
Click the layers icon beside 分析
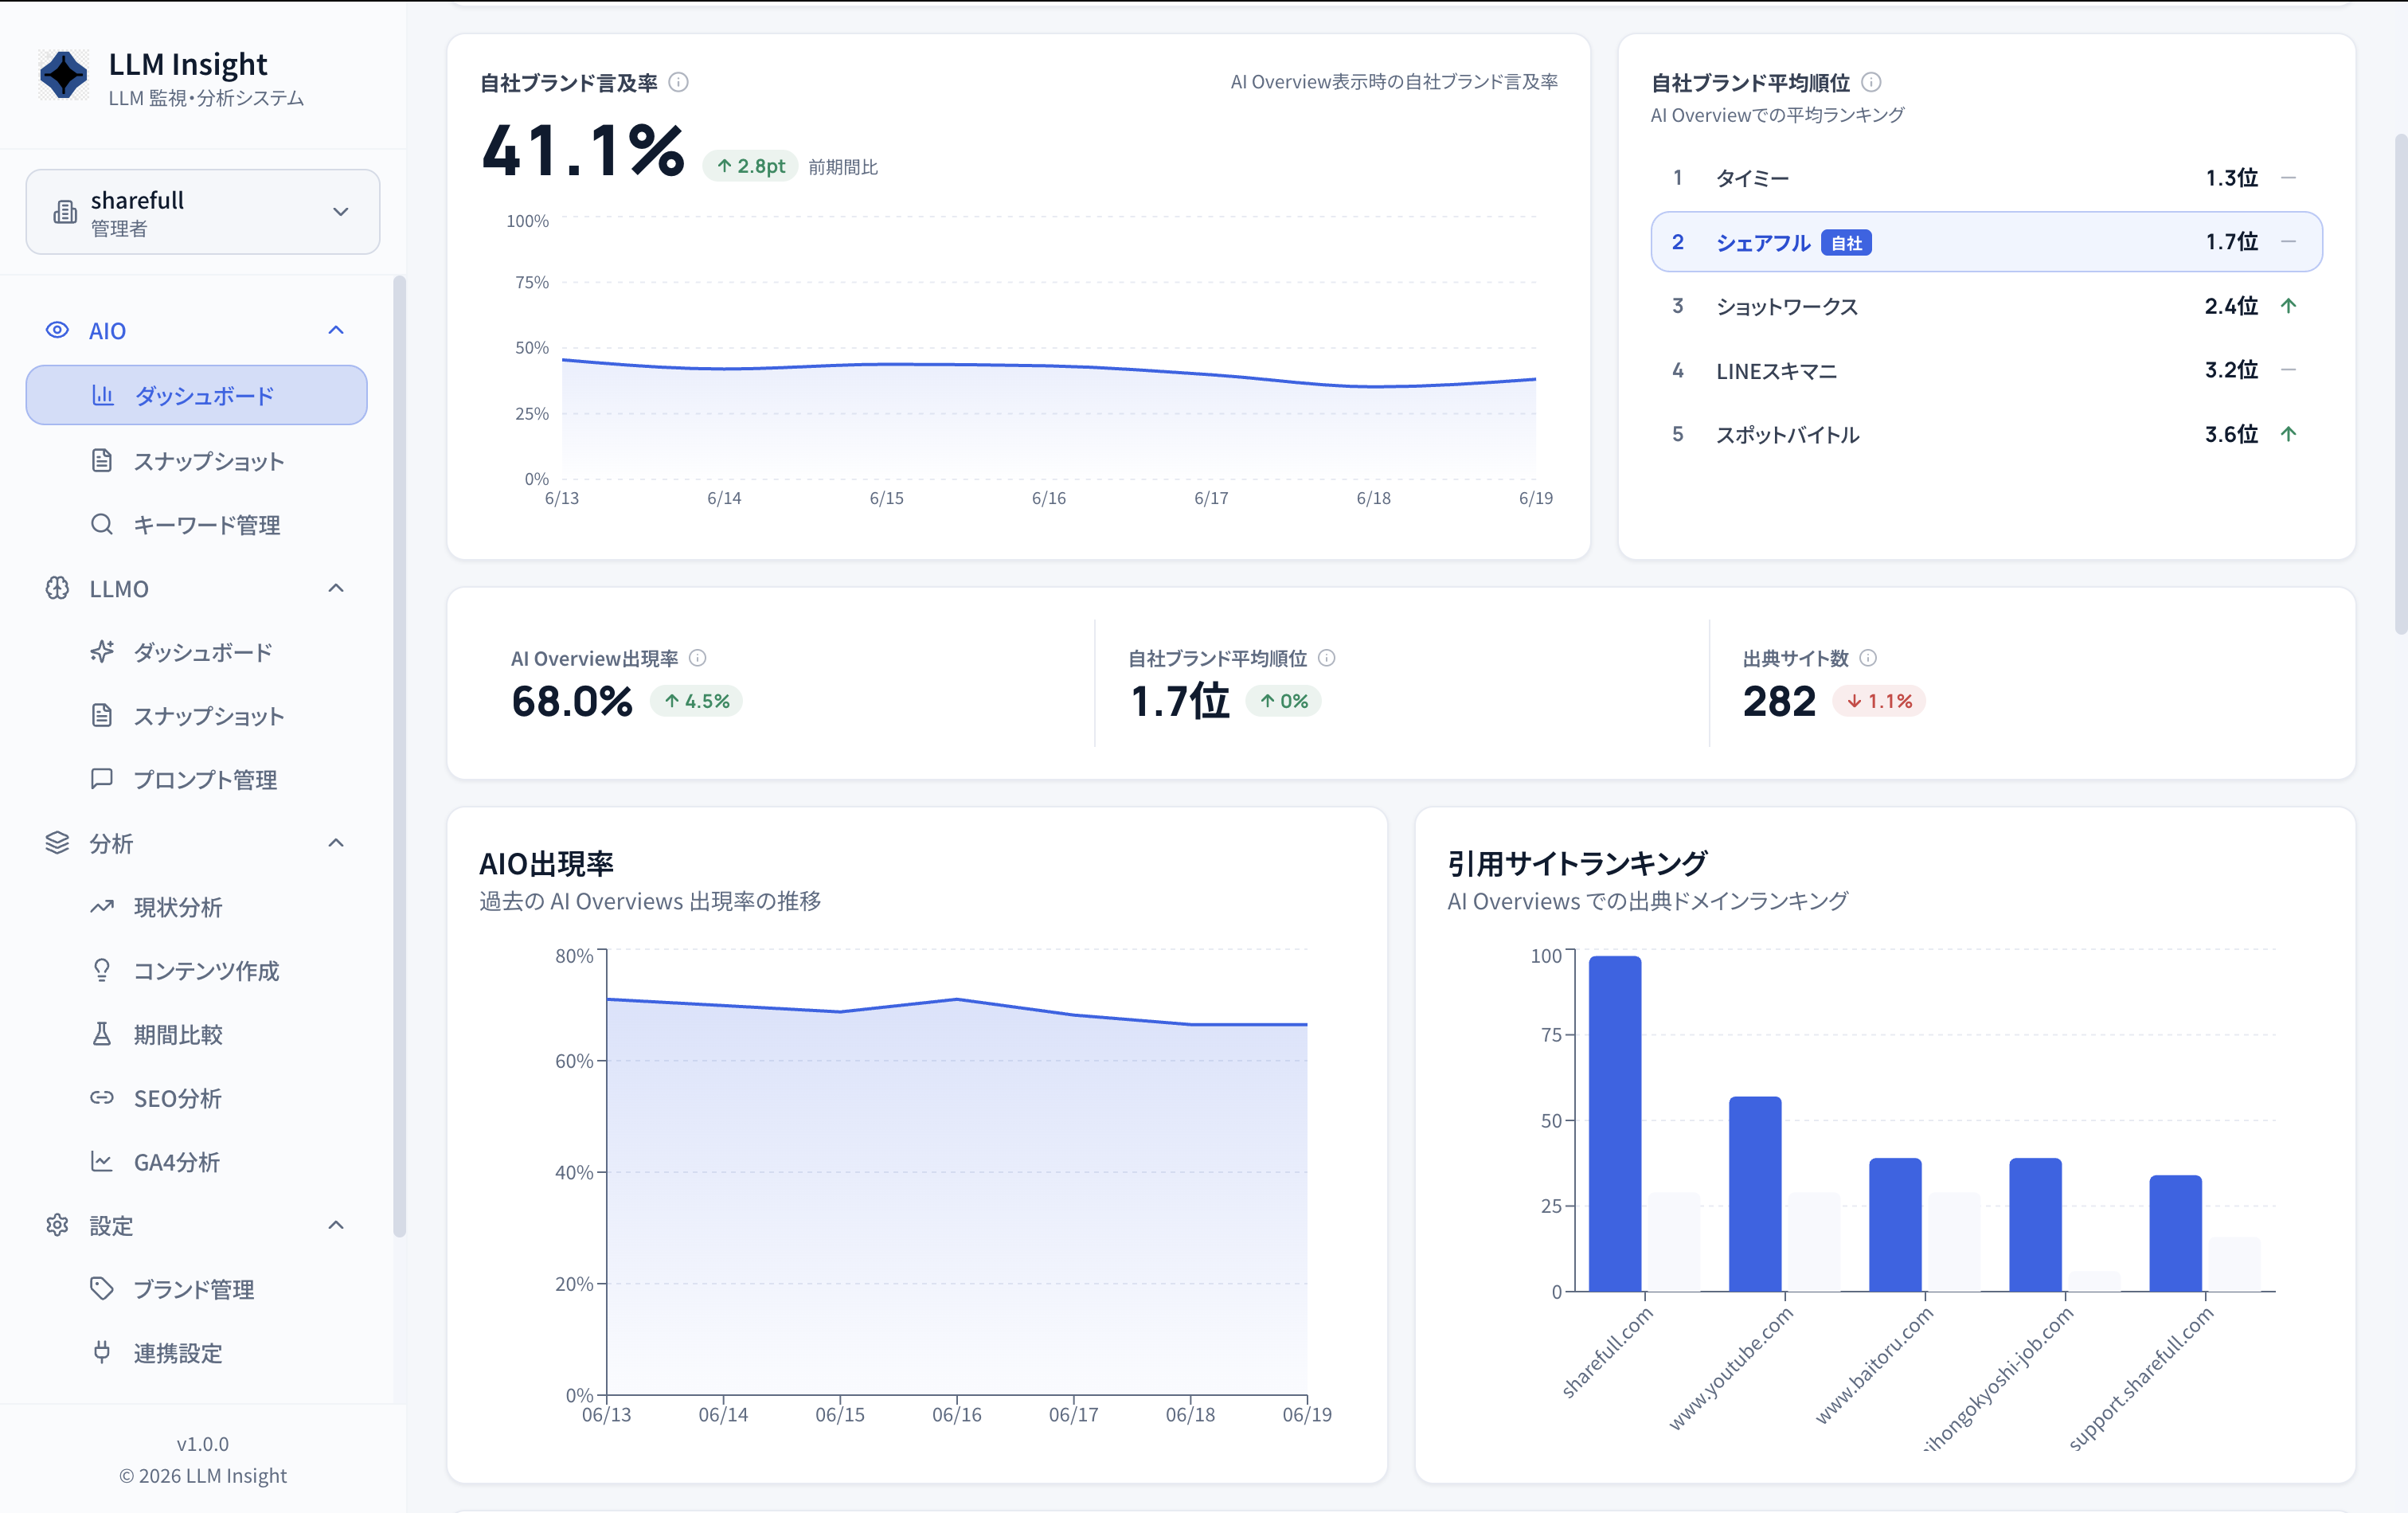[57, 843]
